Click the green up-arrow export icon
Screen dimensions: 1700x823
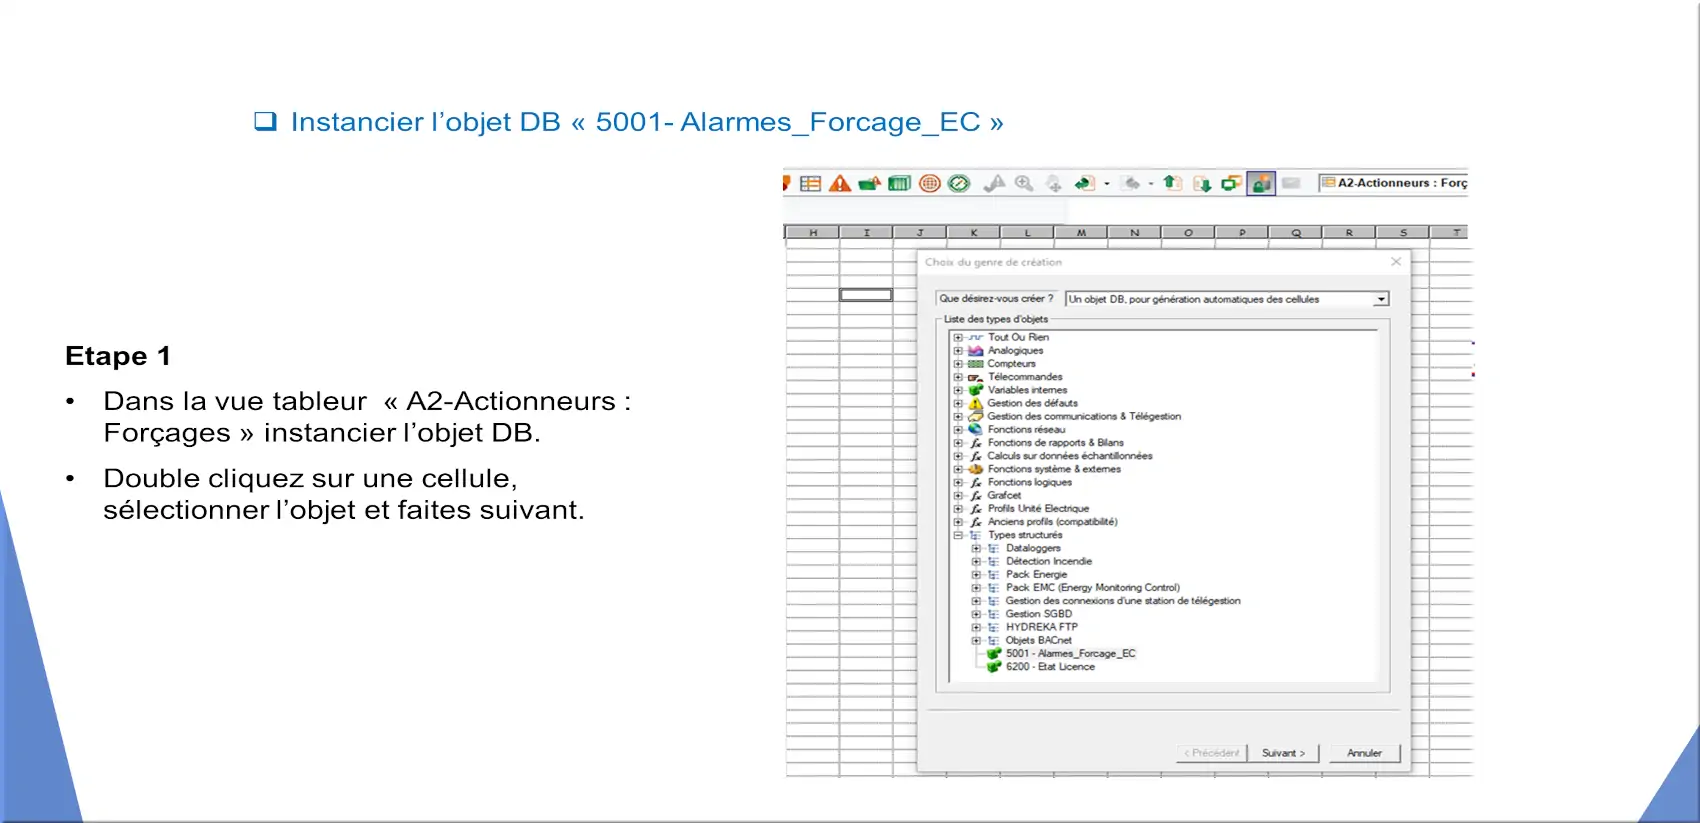coord(1172,183)
